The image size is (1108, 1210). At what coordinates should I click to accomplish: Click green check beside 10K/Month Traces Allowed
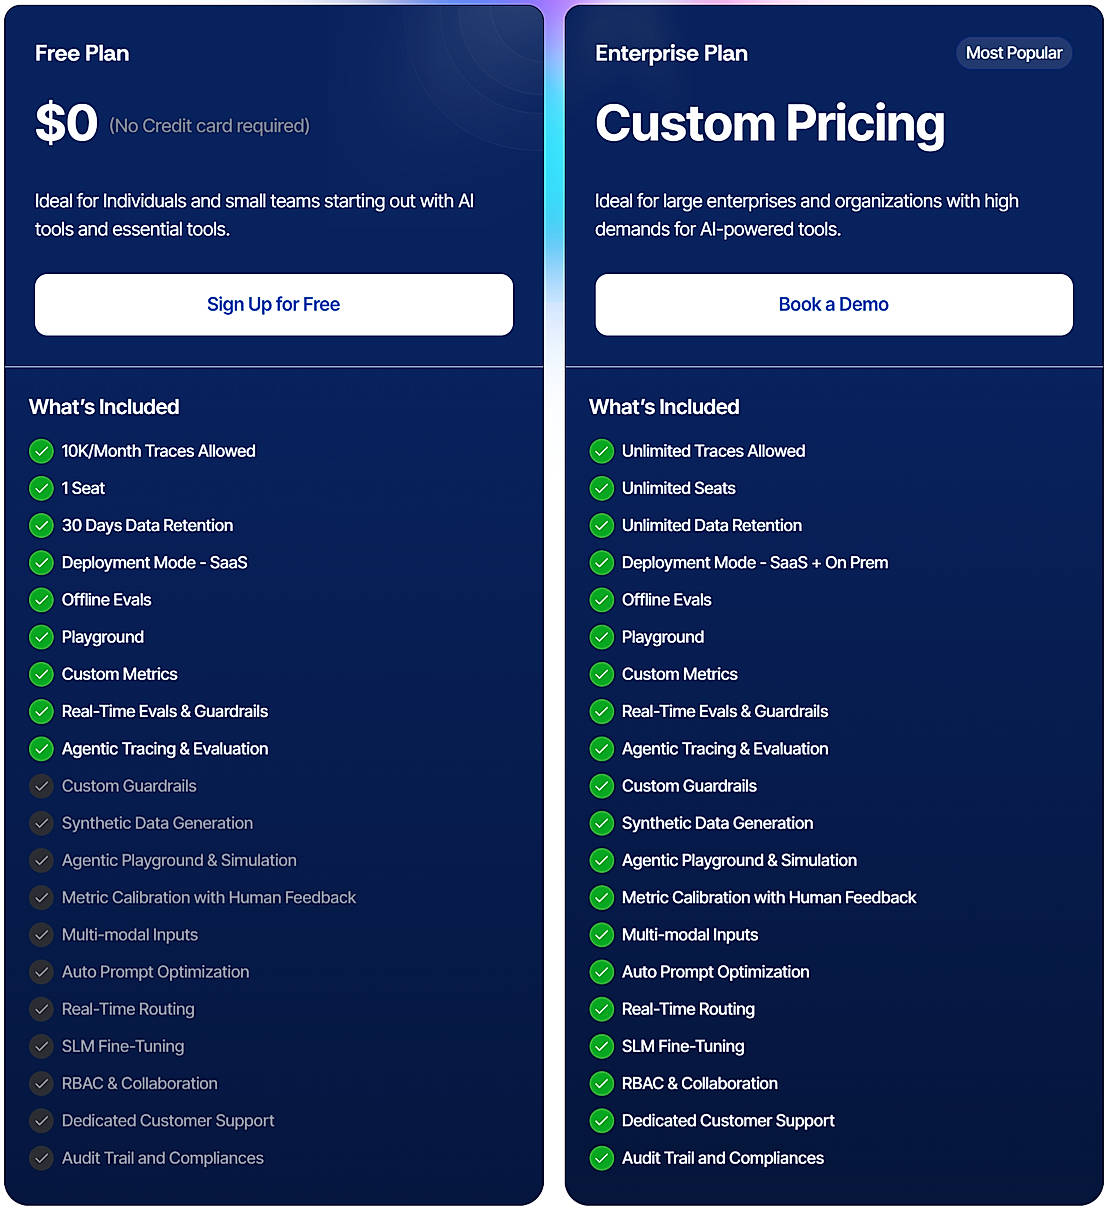41,451
